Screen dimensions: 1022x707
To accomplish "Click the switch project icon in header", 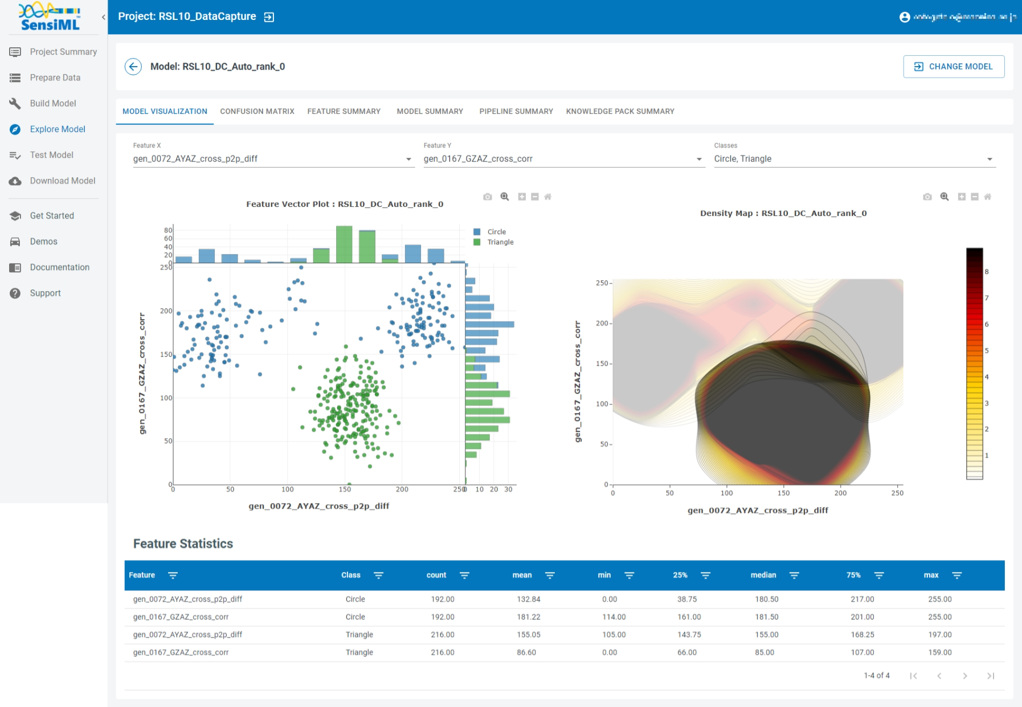I will [x=269, y=17].
